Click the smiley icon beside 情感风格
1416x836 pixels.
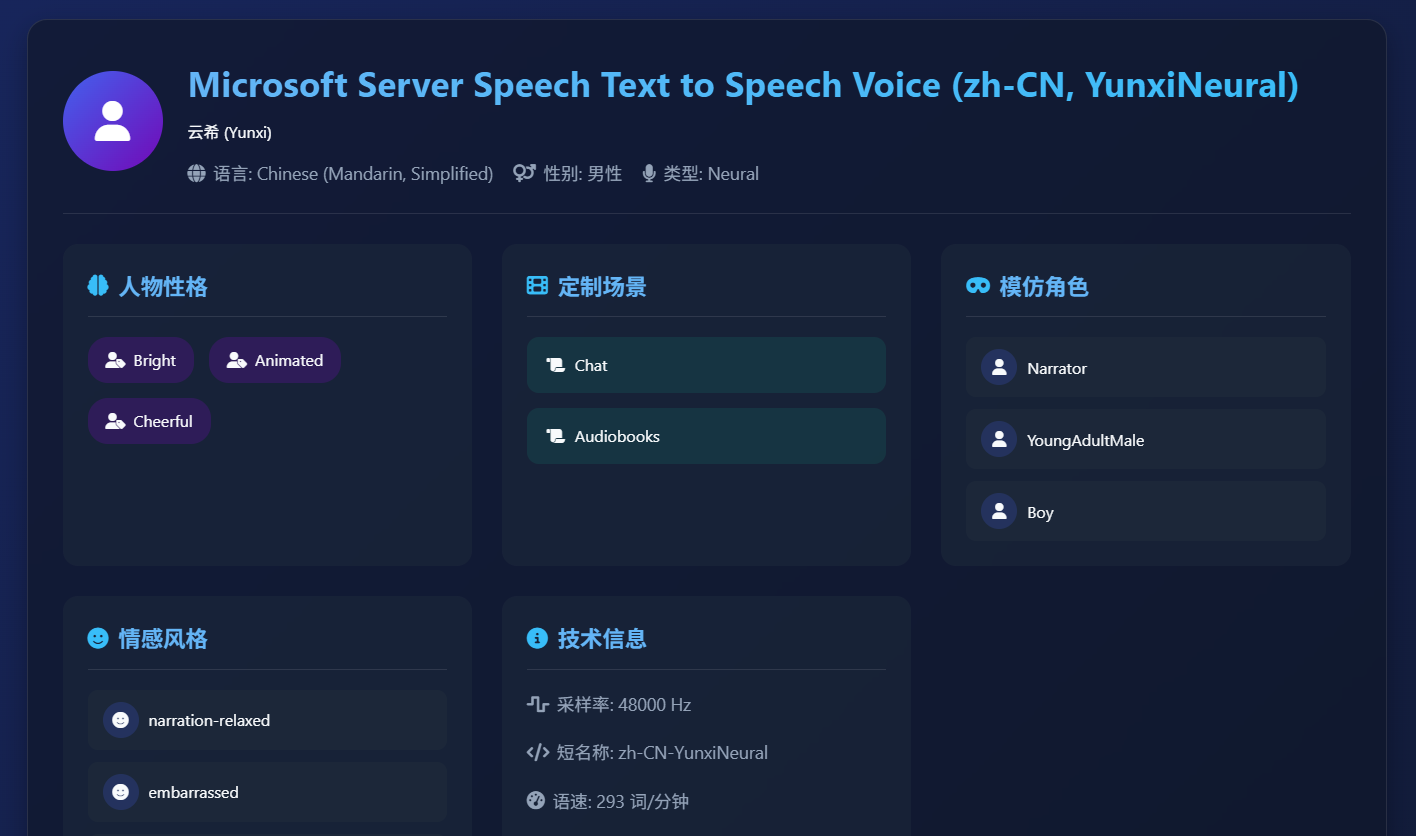(x=98, y=639)
